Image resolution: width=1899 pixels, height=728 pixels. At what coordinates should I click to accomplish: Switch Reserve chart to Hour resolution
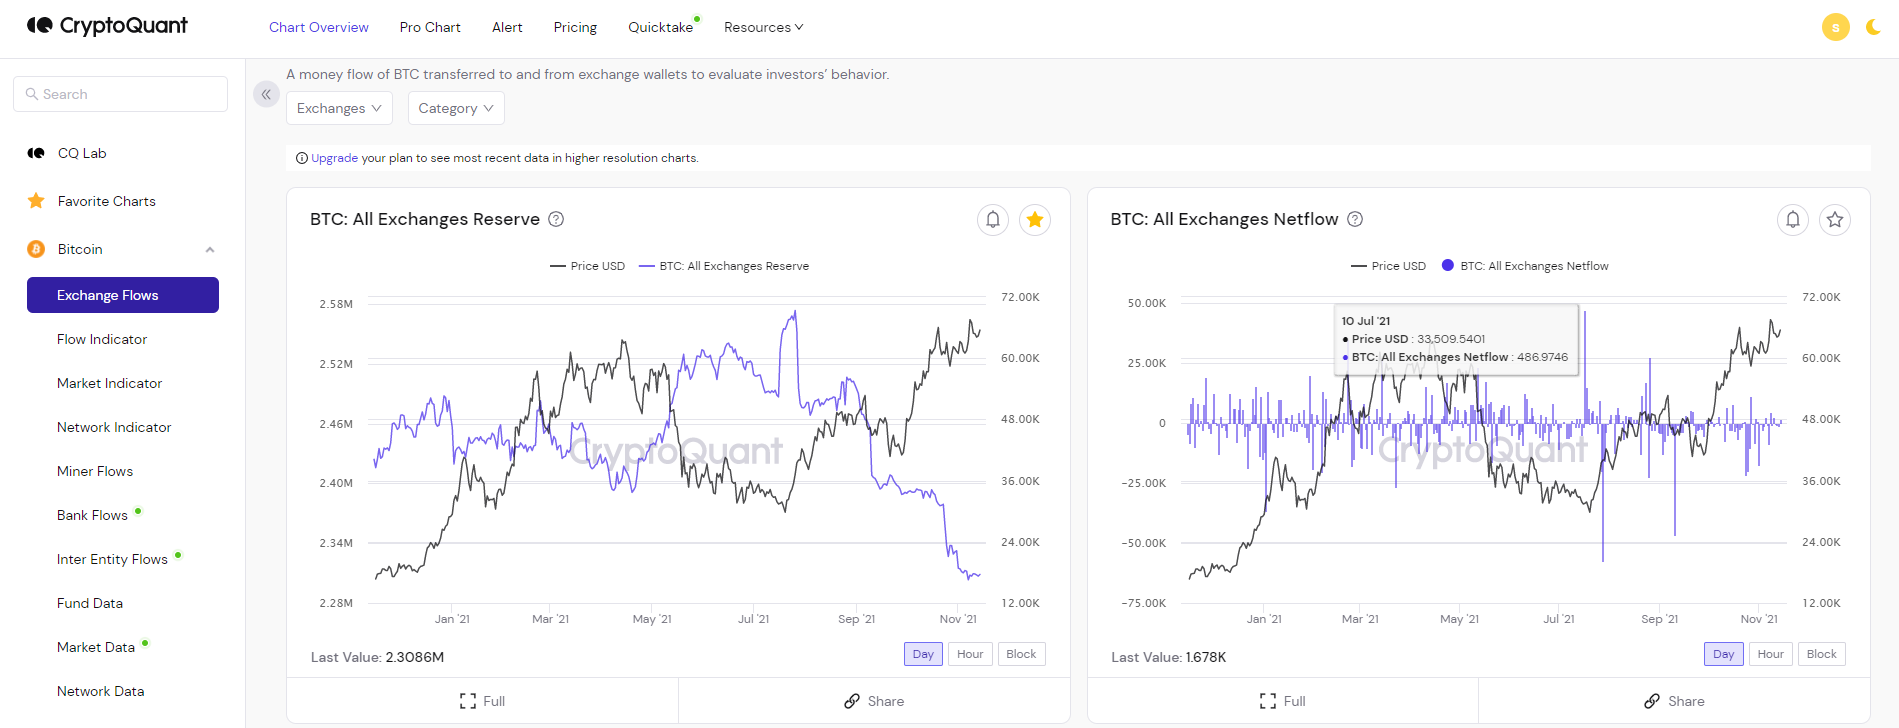[x=970, y=654]
